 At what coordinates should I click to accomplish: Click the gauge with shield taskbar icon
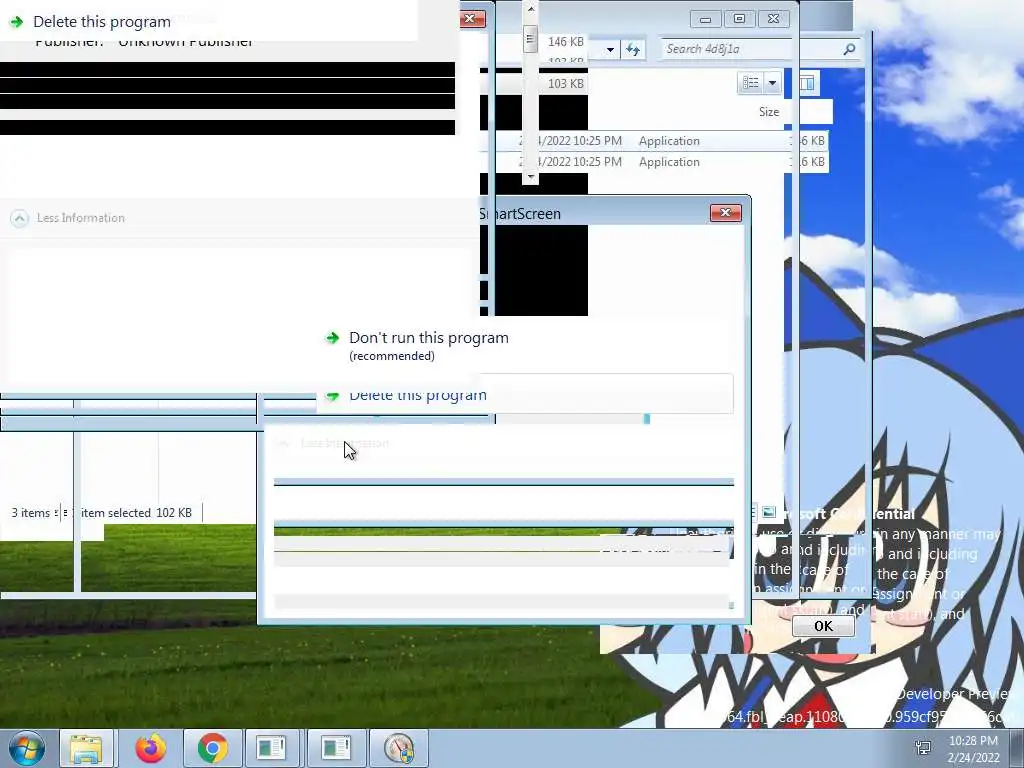click(399, 748)
